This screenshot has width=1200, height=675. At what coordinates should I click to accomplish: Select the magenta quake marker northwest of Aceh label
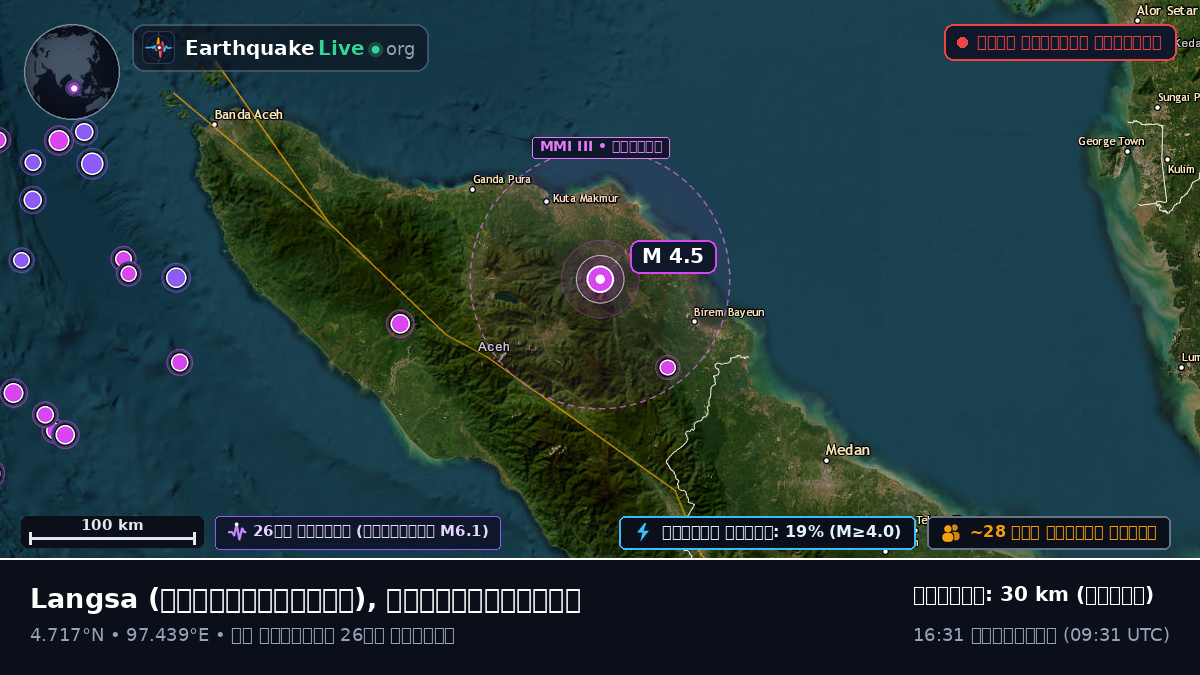[x=400, y=323]
